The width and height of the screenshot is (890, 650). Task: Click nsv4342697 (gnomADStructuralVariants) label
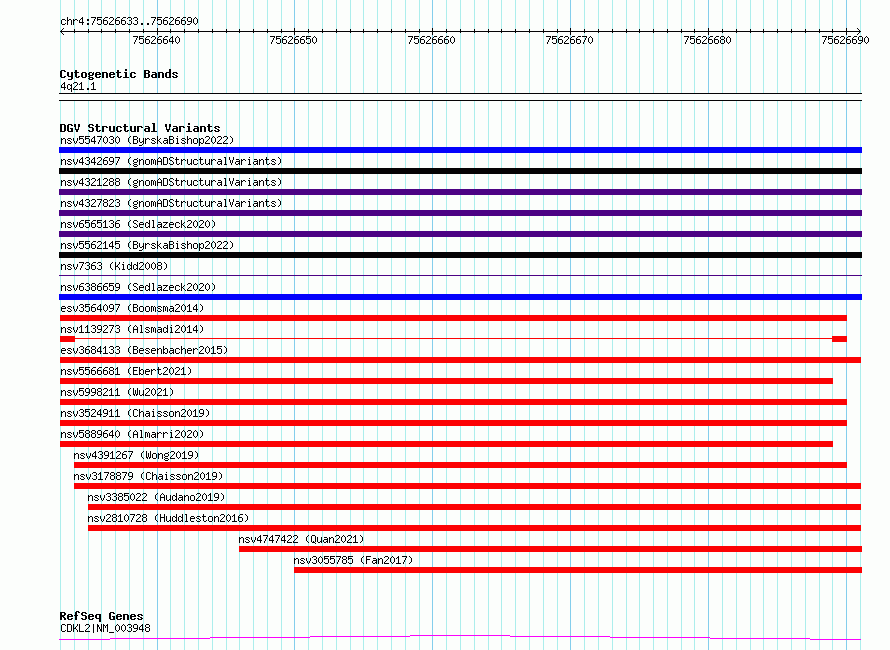point(171,161)
